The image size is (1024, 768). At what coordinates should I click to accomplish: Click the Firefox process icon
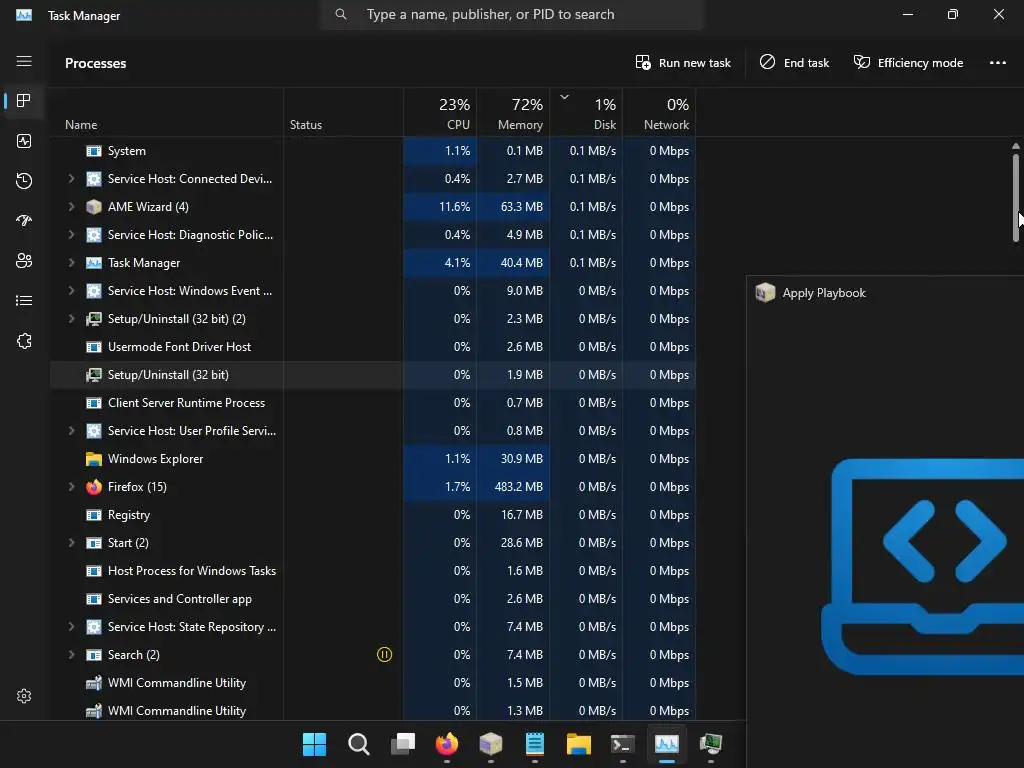click(94, 487)
